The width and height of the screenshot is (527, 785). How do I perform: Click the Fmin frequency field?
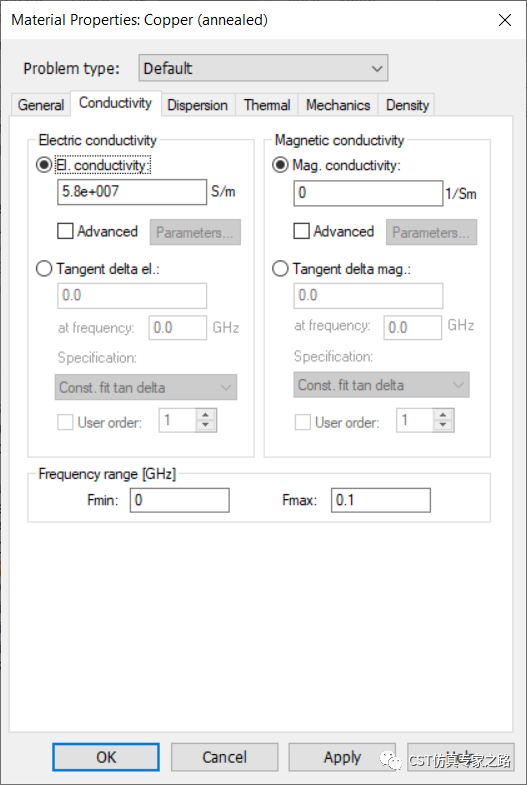coord(180,500)
